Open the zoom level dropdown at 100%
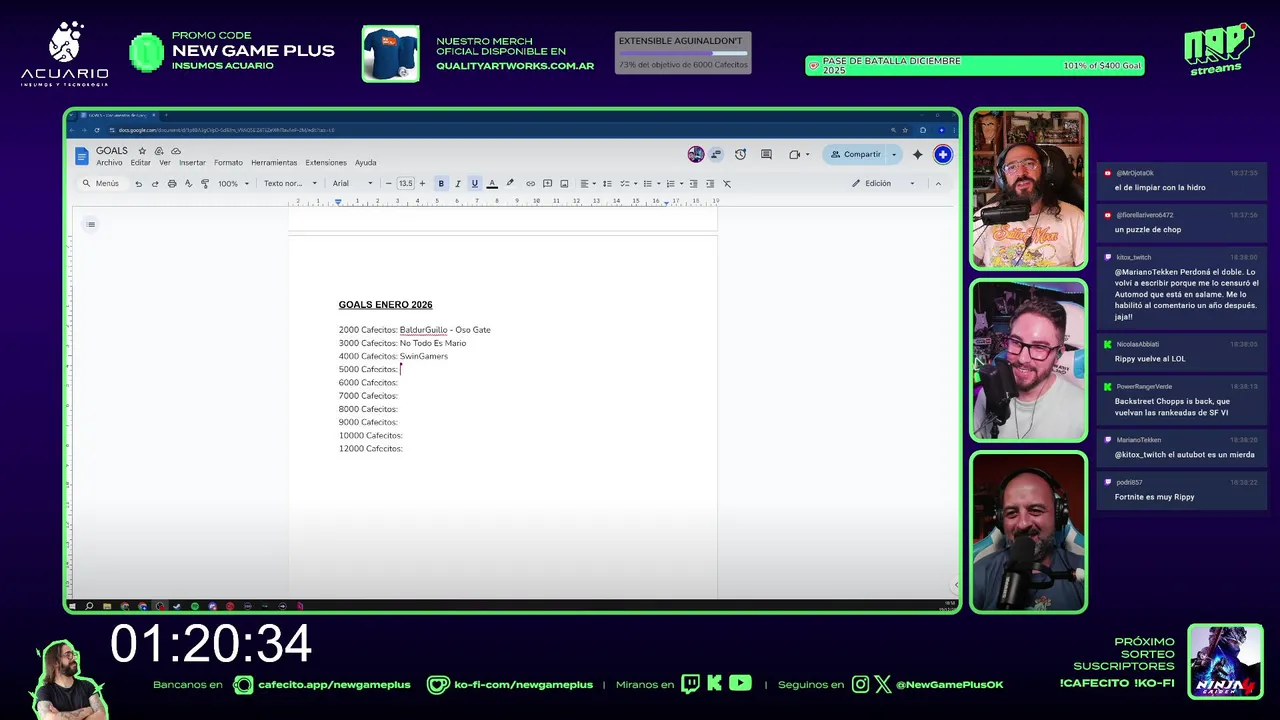This screenshot has width=1280, height=720. coord(234,184)
